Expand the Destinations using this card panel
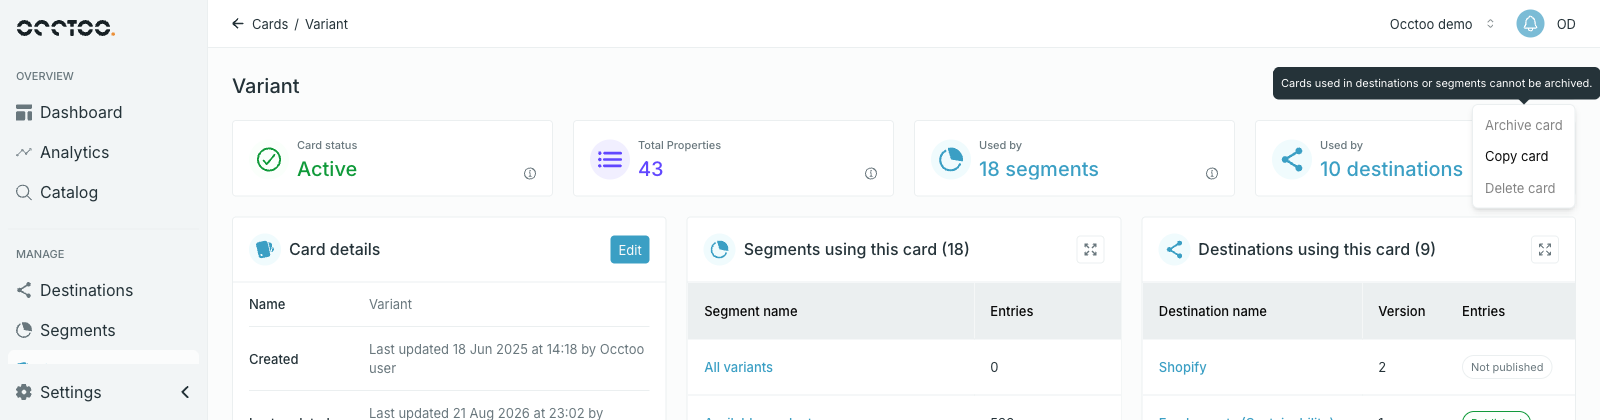 (1545, 250)
